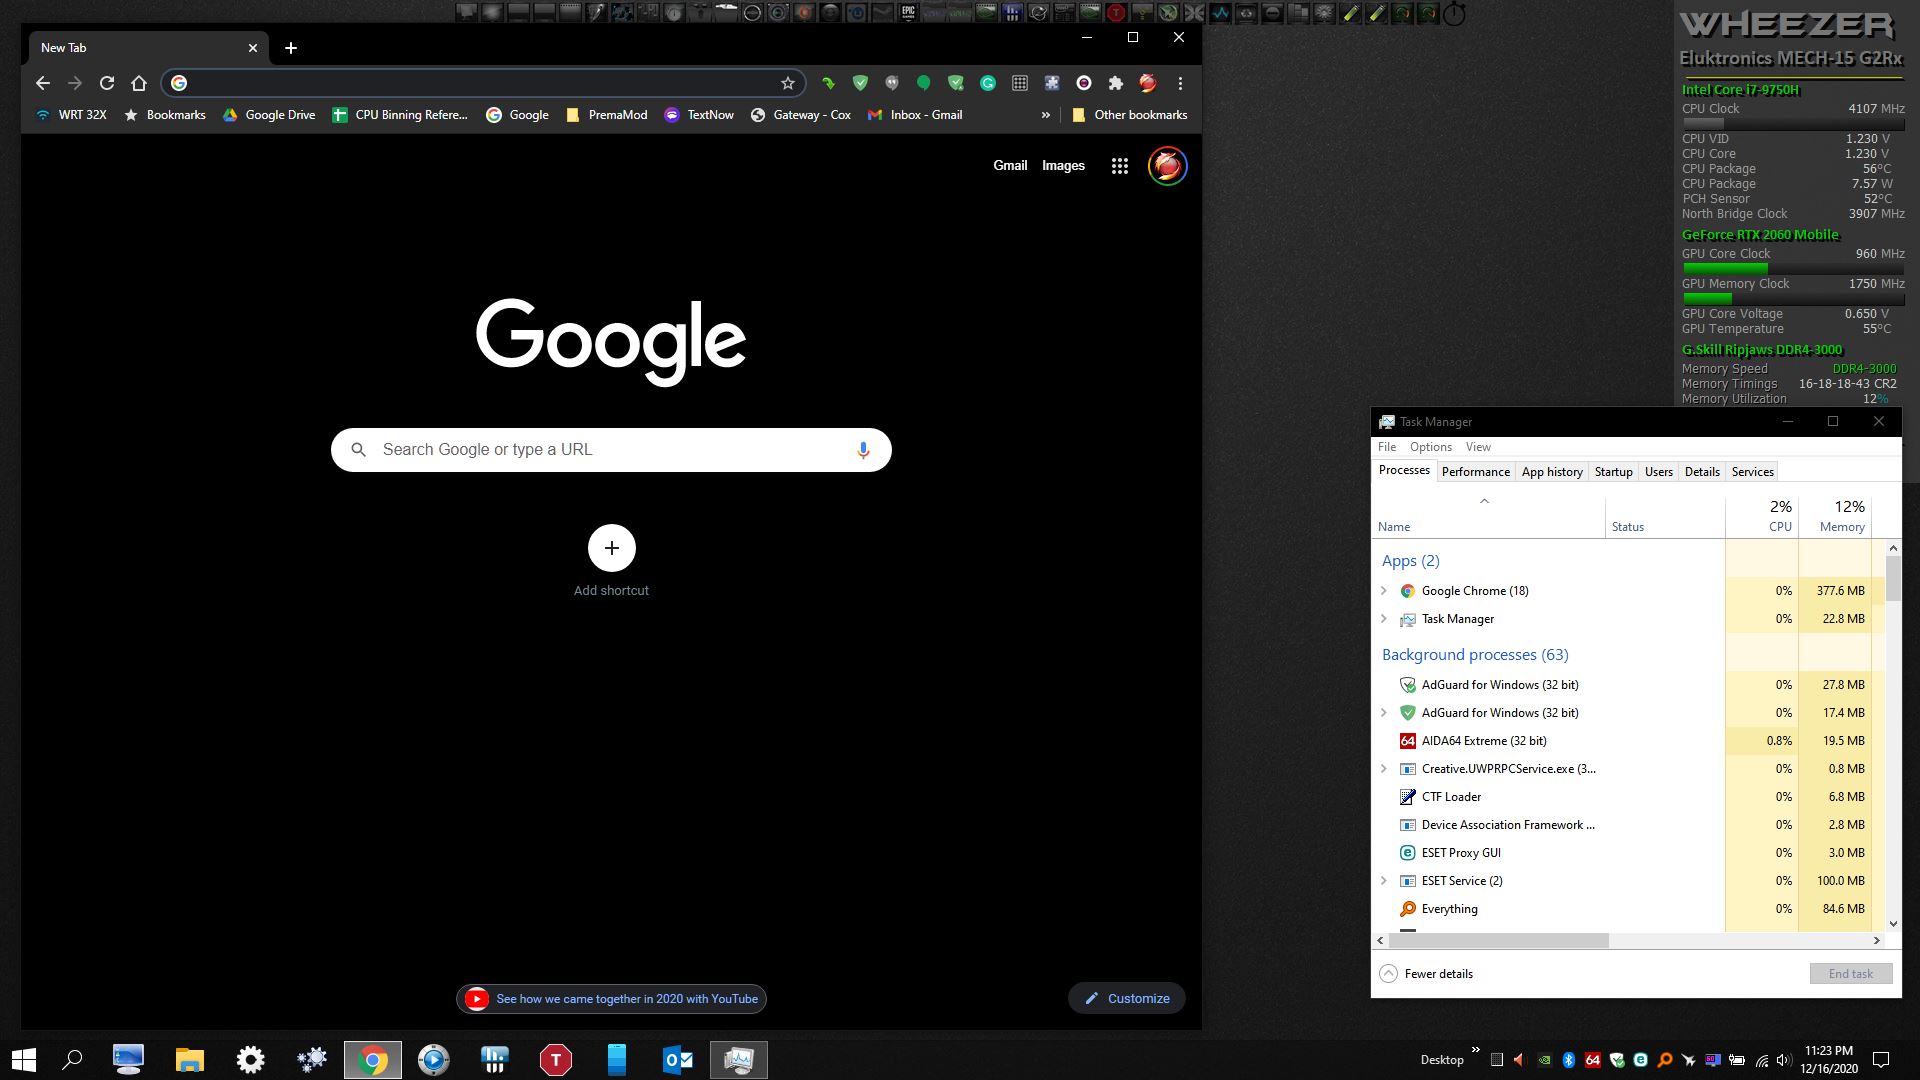Switch to the Startup tab

(x=1613, y=472)
